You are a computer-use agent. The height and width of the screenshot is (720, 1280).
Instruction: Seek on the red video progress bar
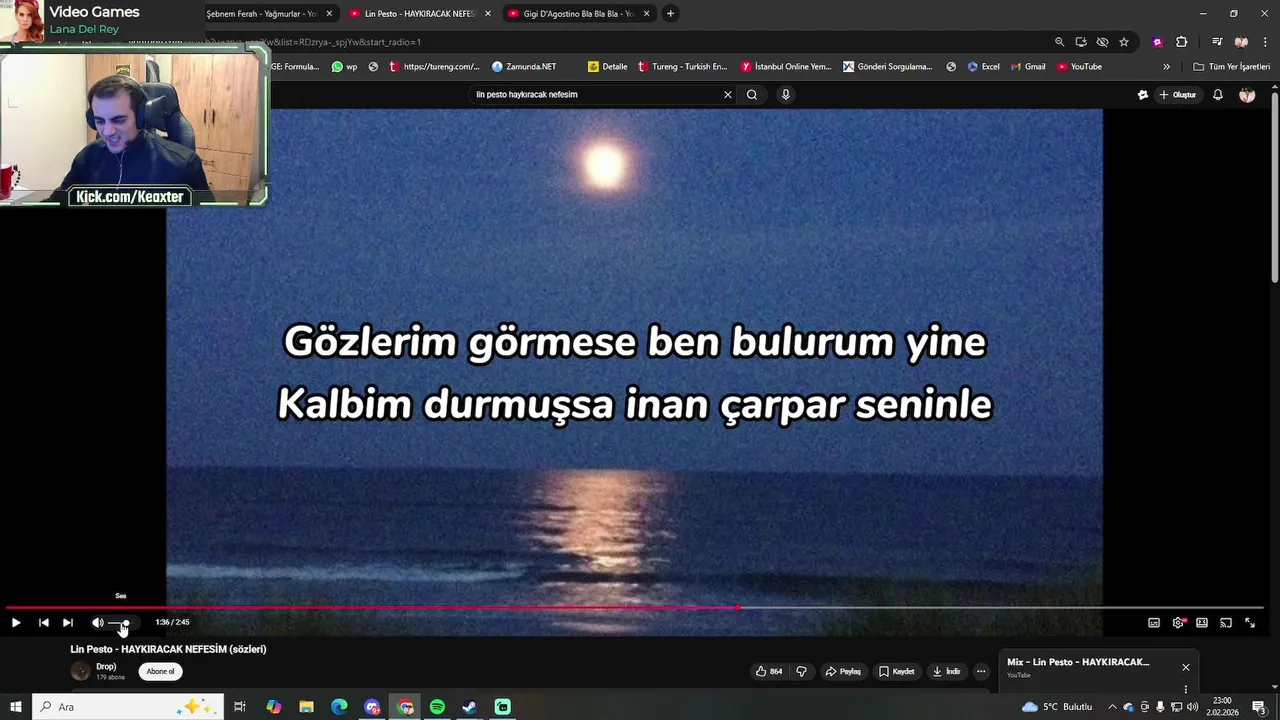coord(635,607)
